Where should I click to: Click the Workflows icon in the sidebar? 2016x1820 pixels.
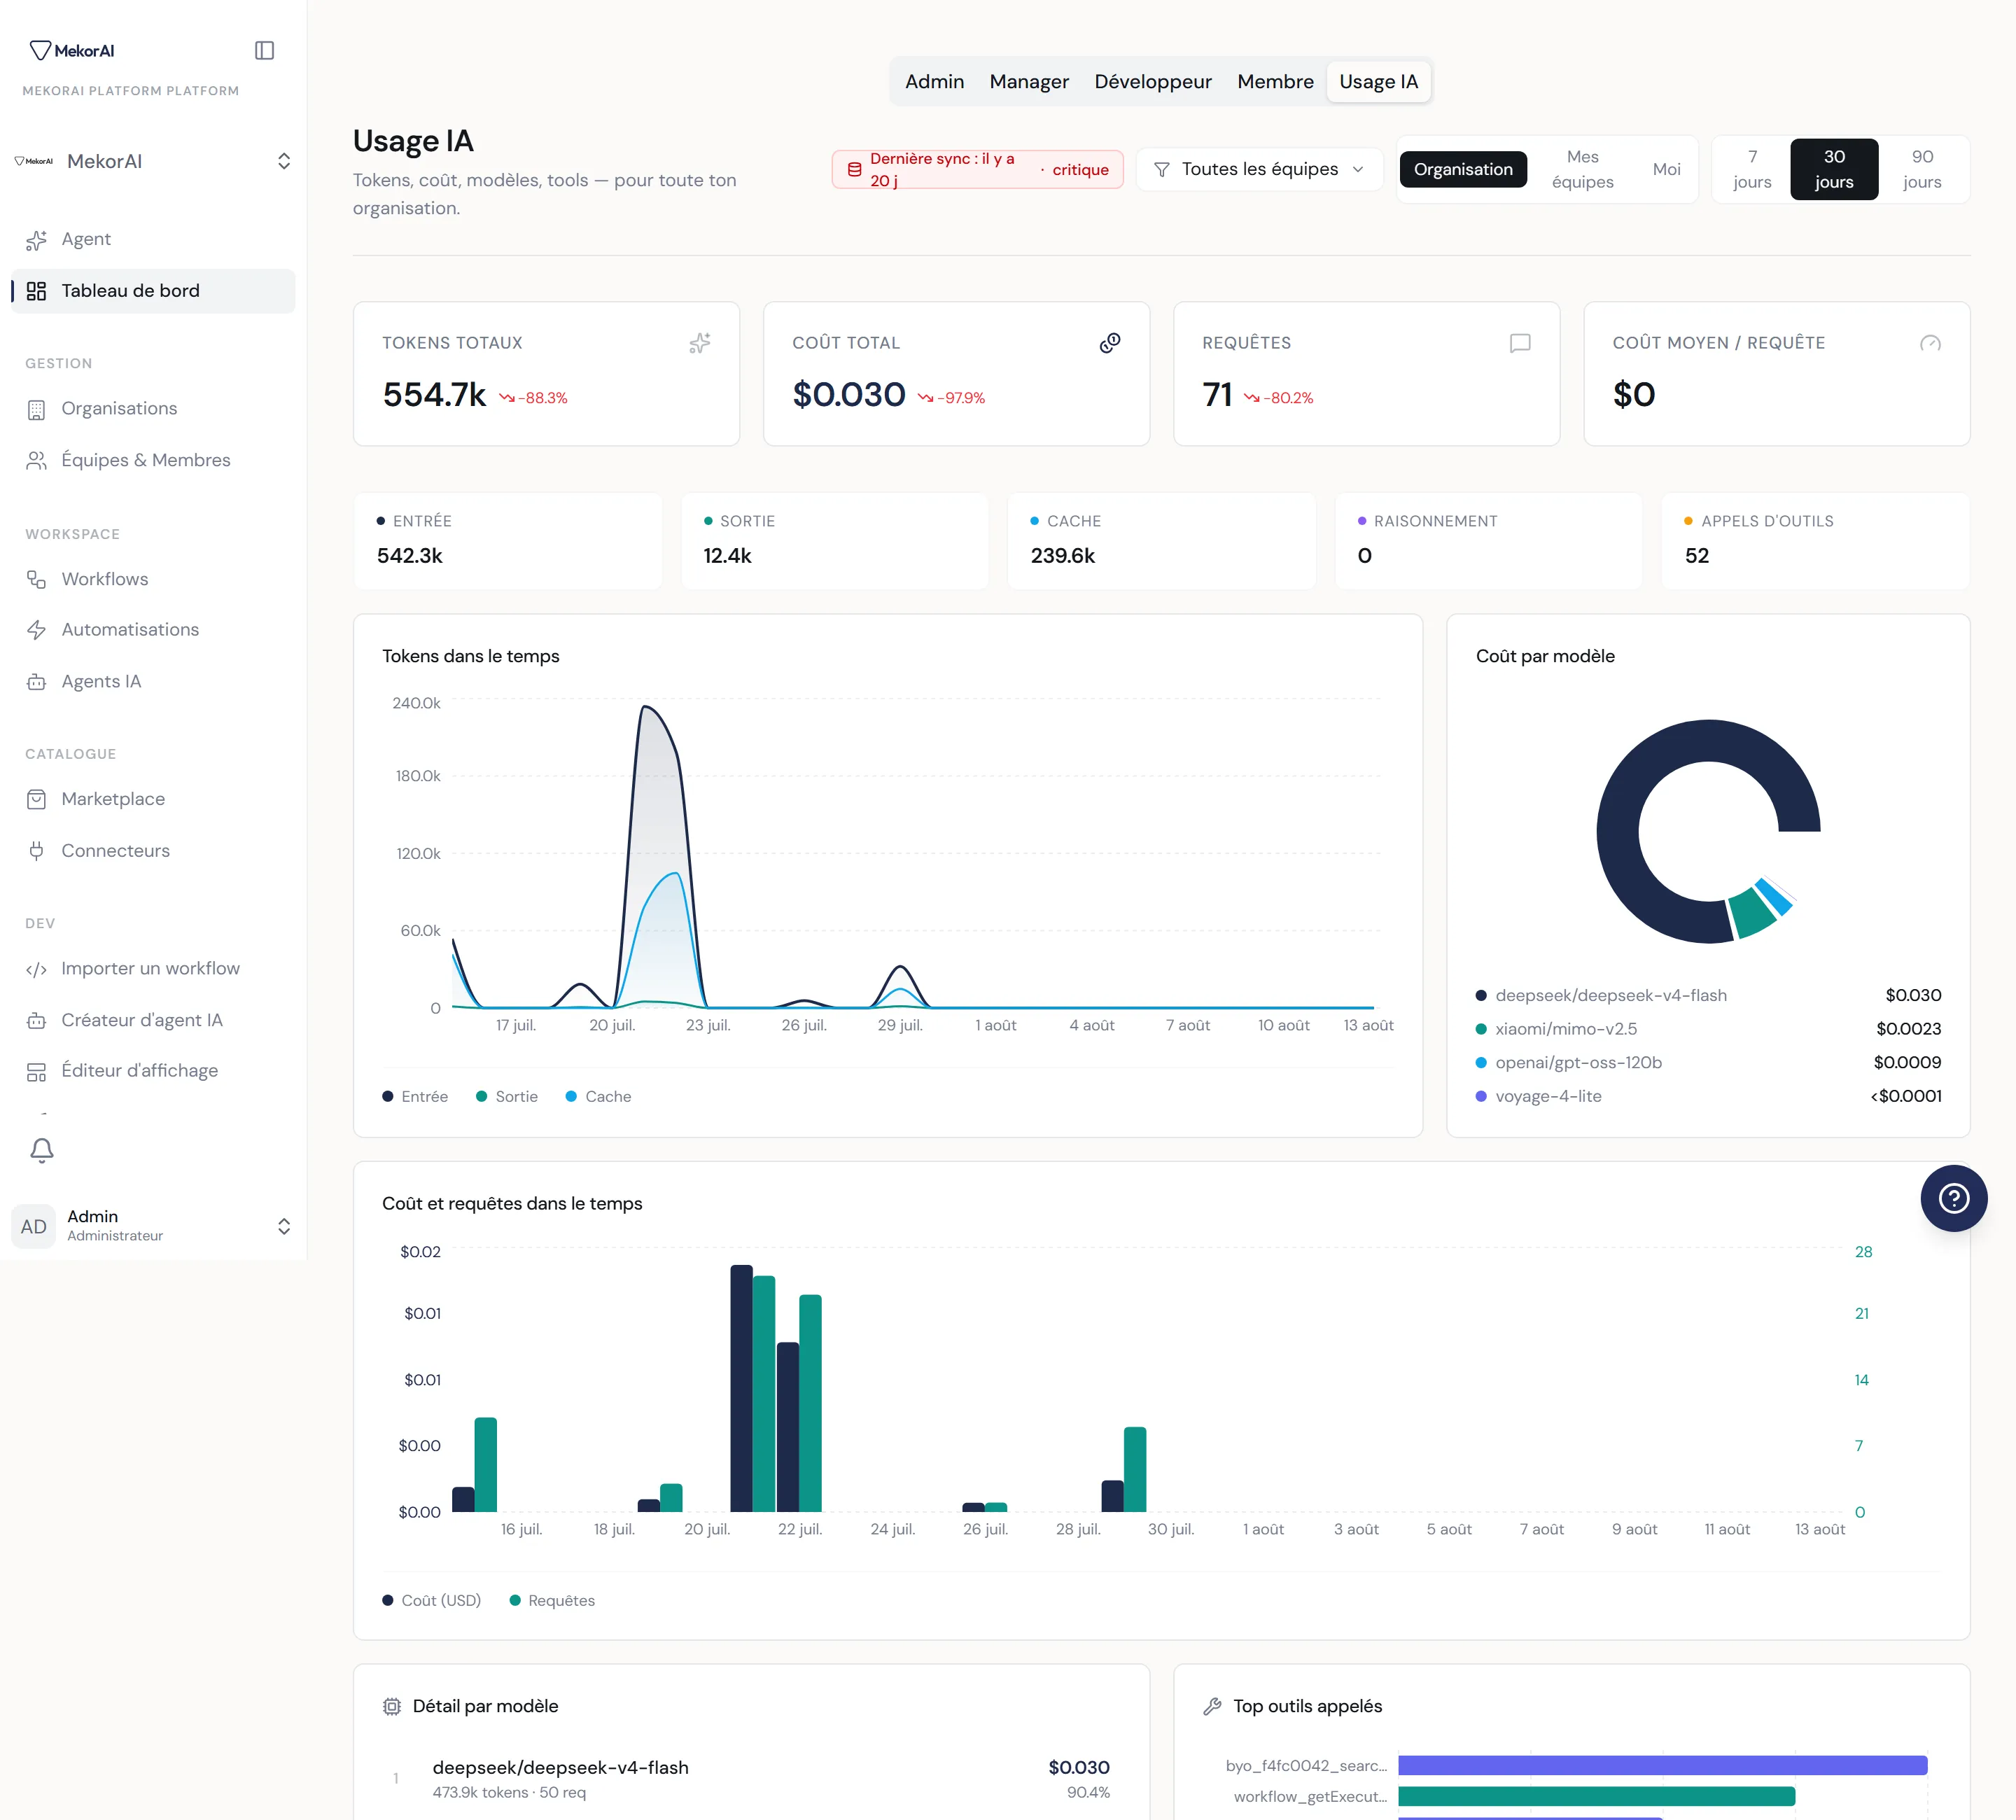[36, 579]
